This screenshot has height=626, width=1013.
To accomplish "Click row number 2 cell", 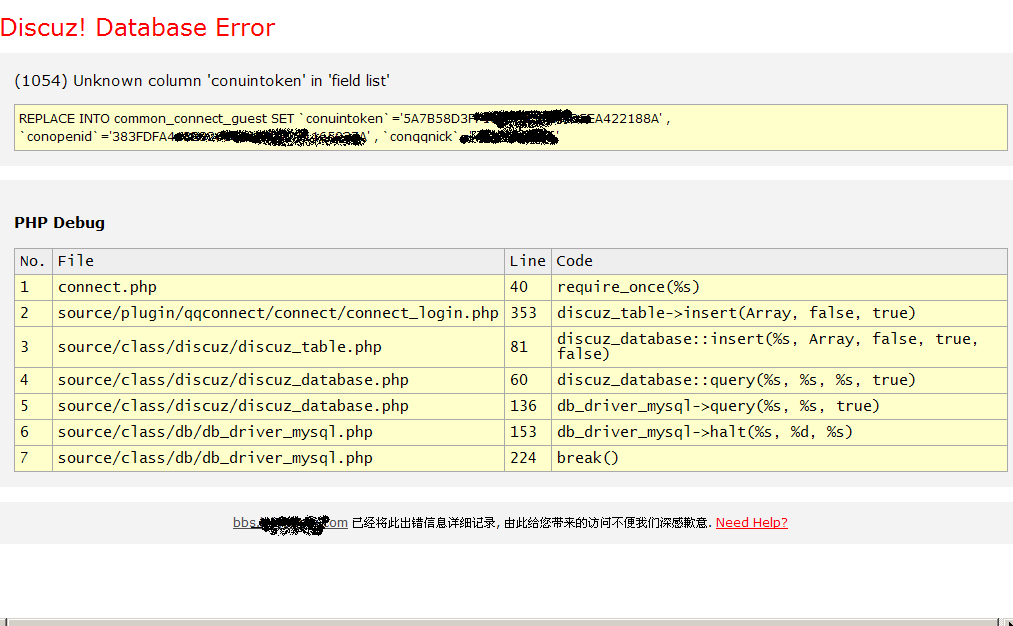I will coord(33,313).
